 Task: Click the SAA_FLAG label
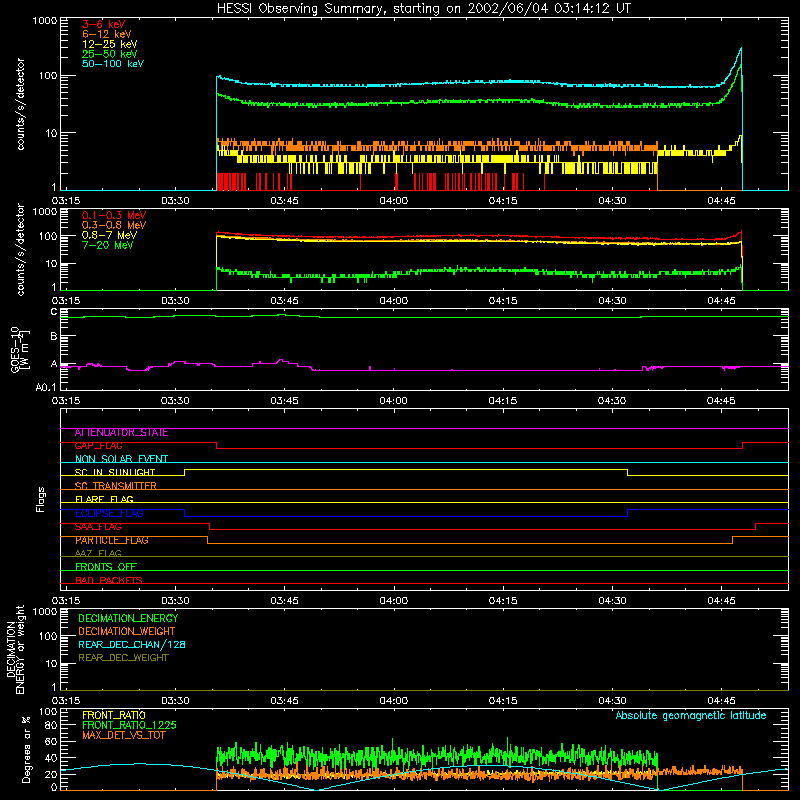pyautogui.click(x=98, y=527)
